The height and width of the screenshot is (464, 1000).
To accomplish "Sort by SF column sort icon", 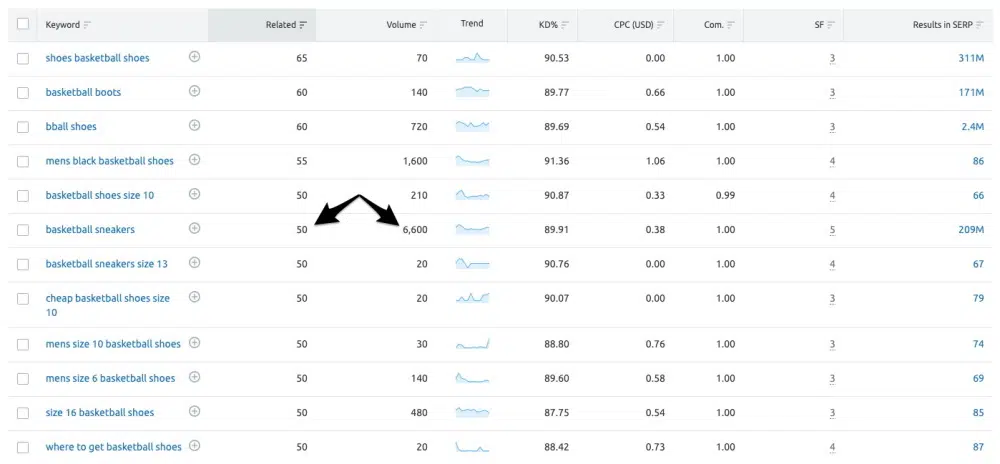I will (831, 25).
